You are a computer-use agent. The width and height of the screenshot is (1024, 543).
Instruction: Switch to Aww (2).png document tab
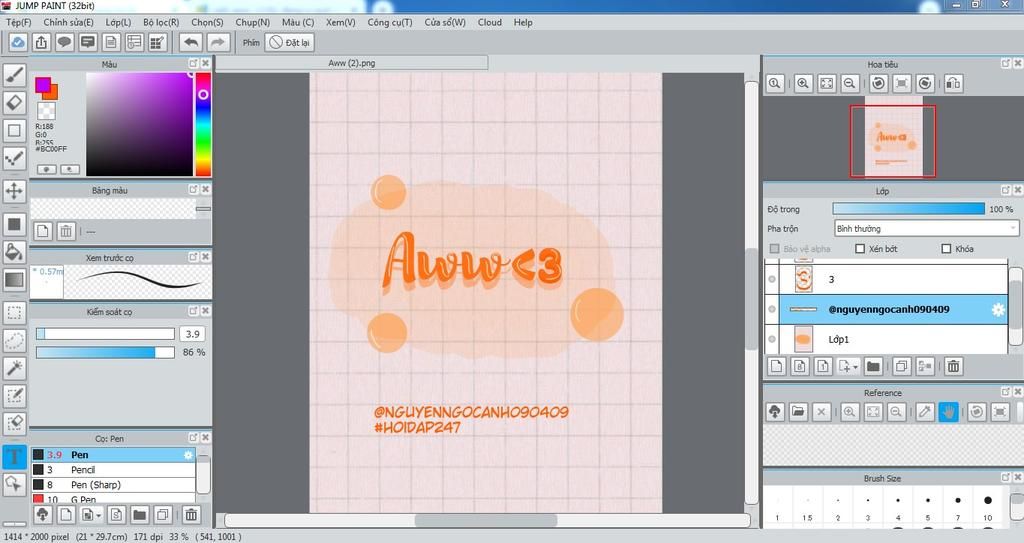point(352,63)
